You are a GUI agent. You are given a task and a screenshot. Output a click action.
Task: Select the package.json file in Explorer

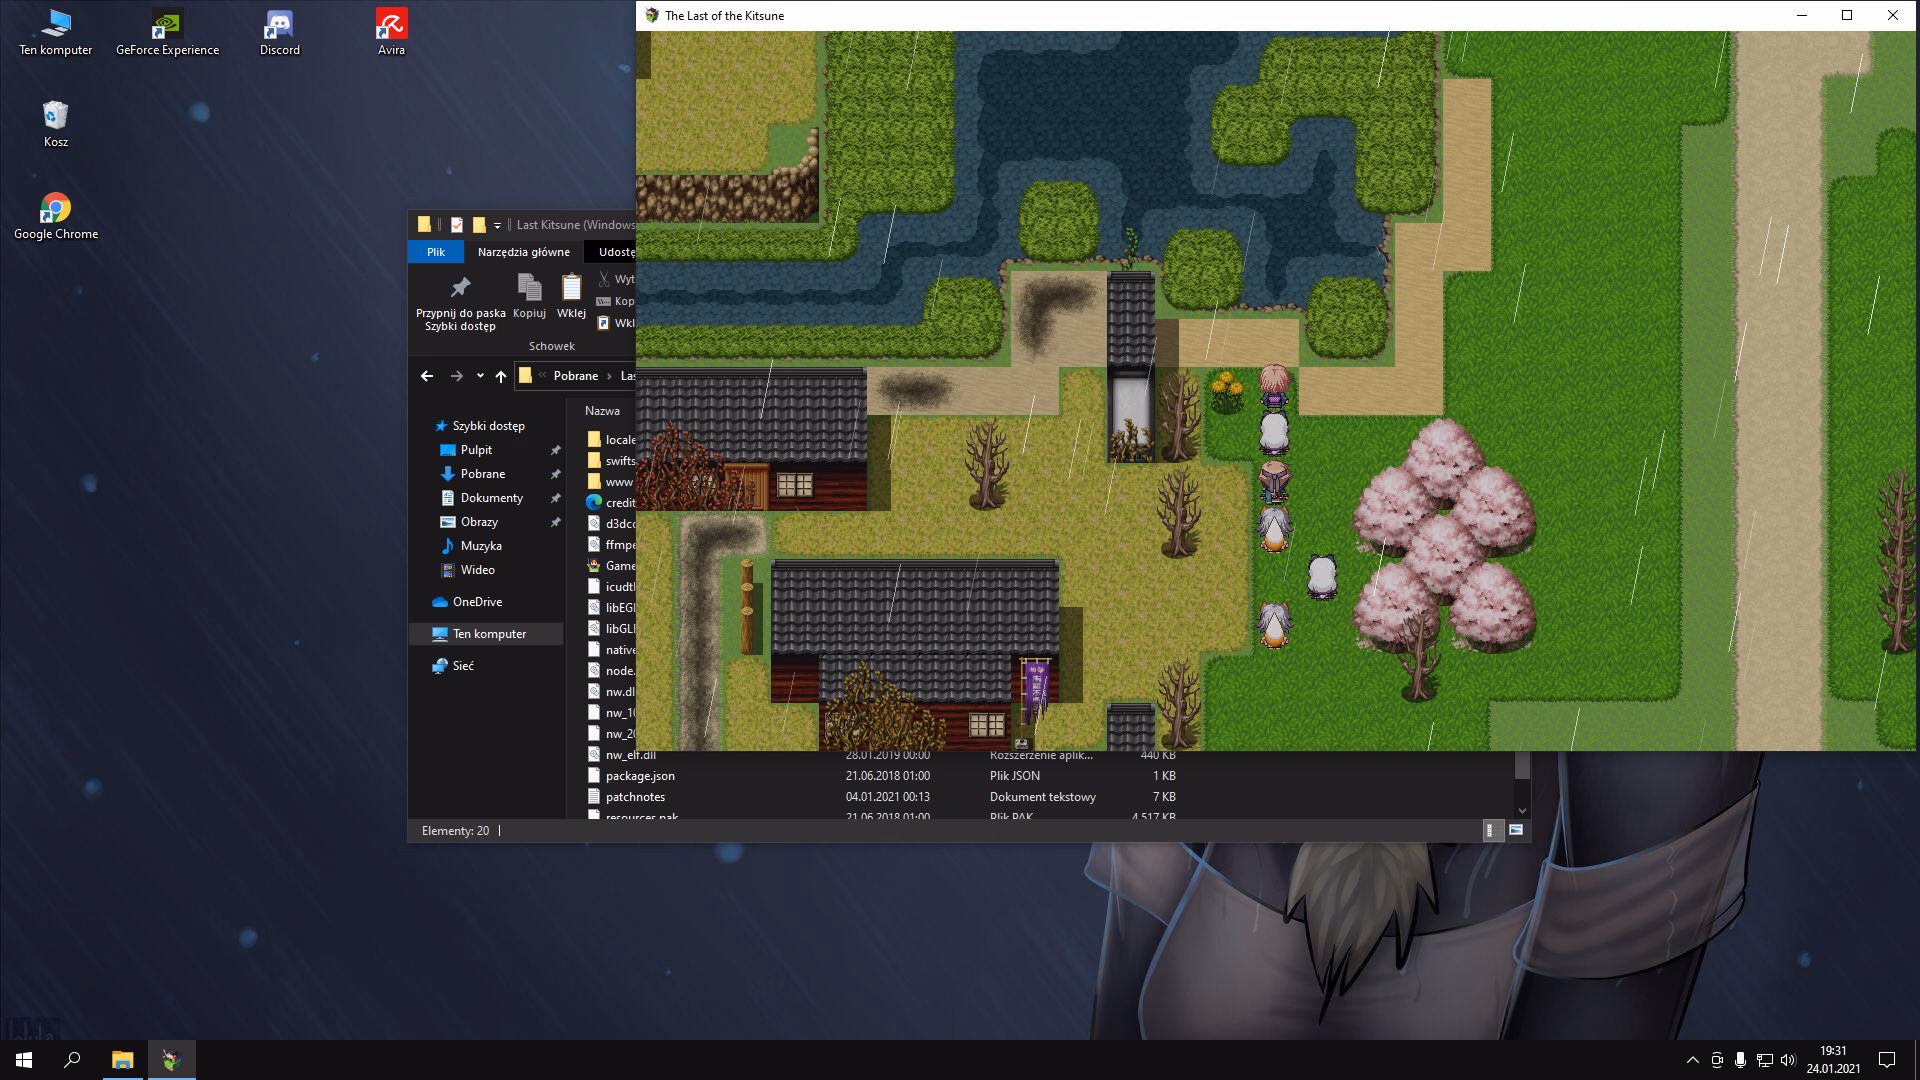coord(640,776)
